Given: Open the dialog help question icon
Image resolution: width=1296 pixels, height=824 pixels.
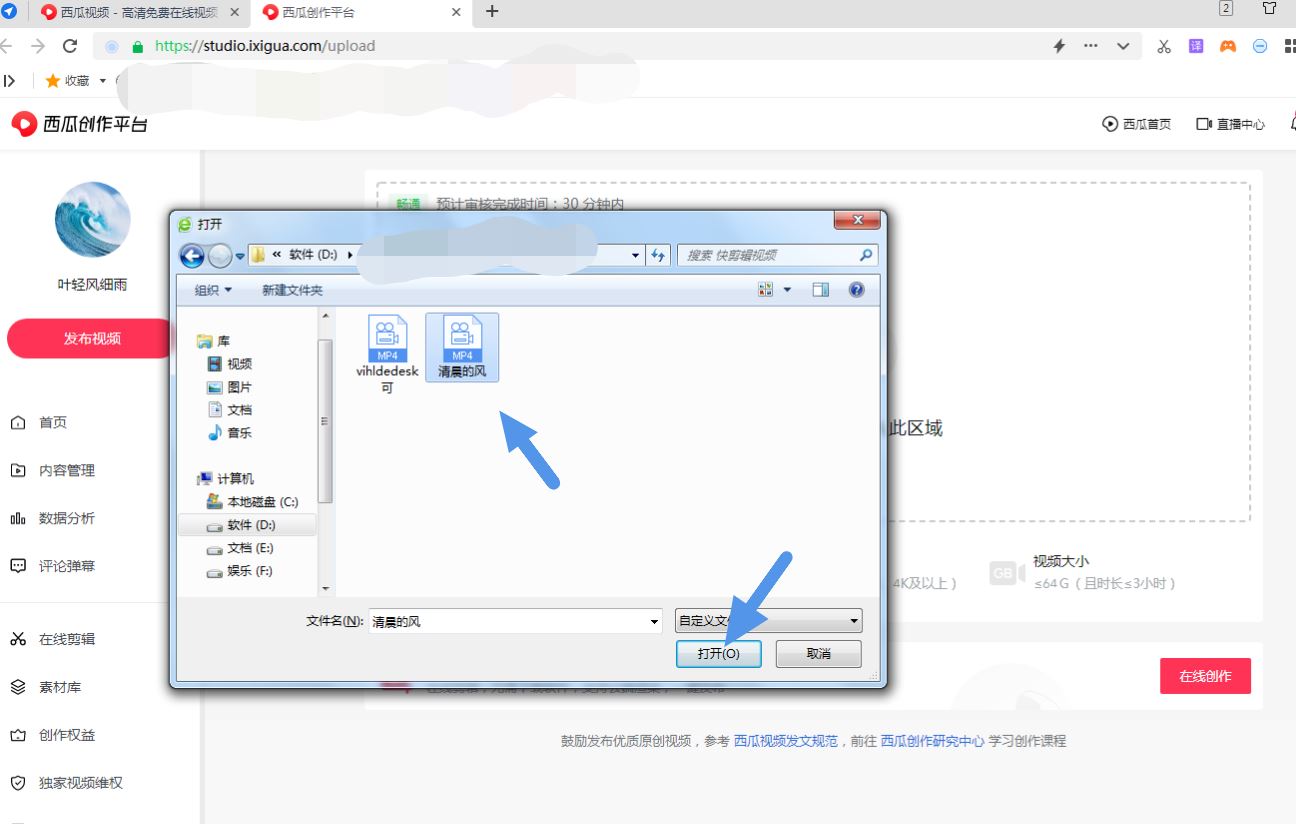Looking at the screenshot, I should pos(856,290).
